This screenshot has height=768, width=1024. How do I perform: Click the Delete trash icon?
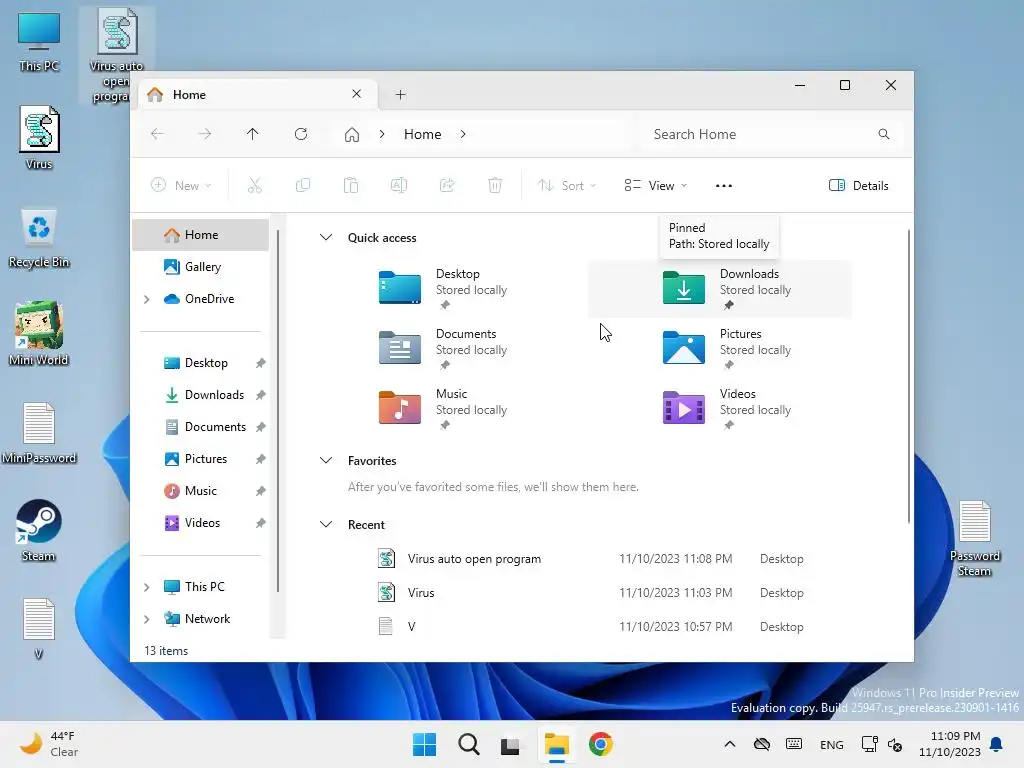[495, 185]
